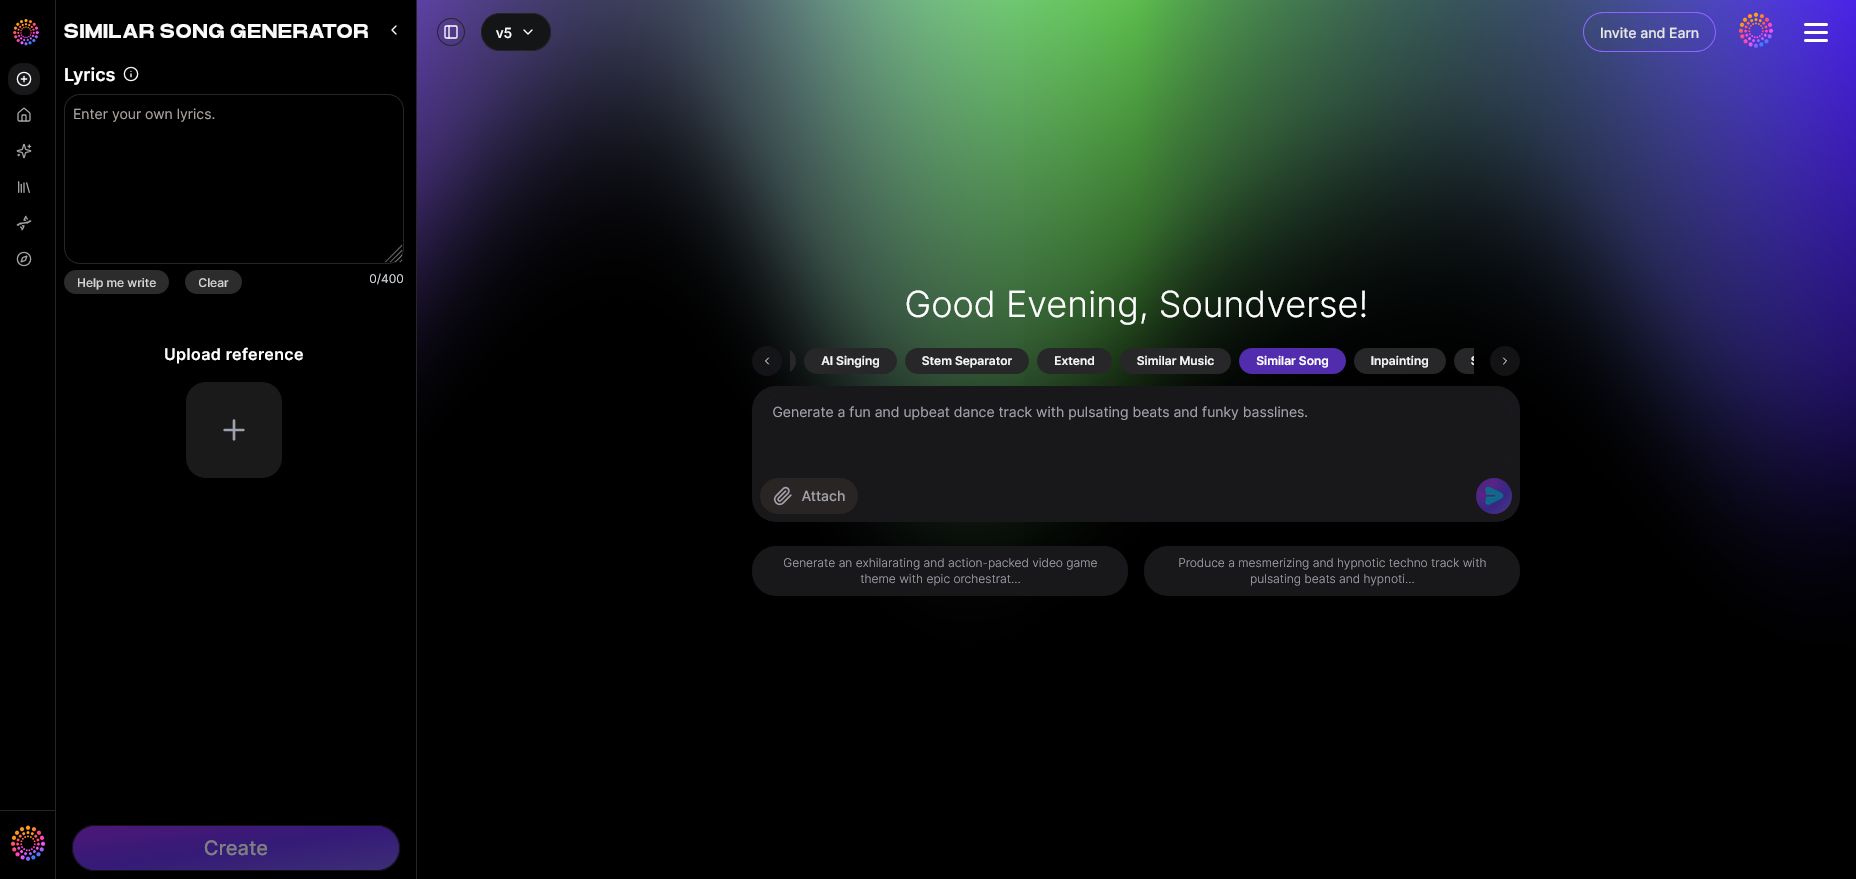Select the Inpainting chip
The height and width of the screenshot is (879, 1856).
pos(1399,361)
